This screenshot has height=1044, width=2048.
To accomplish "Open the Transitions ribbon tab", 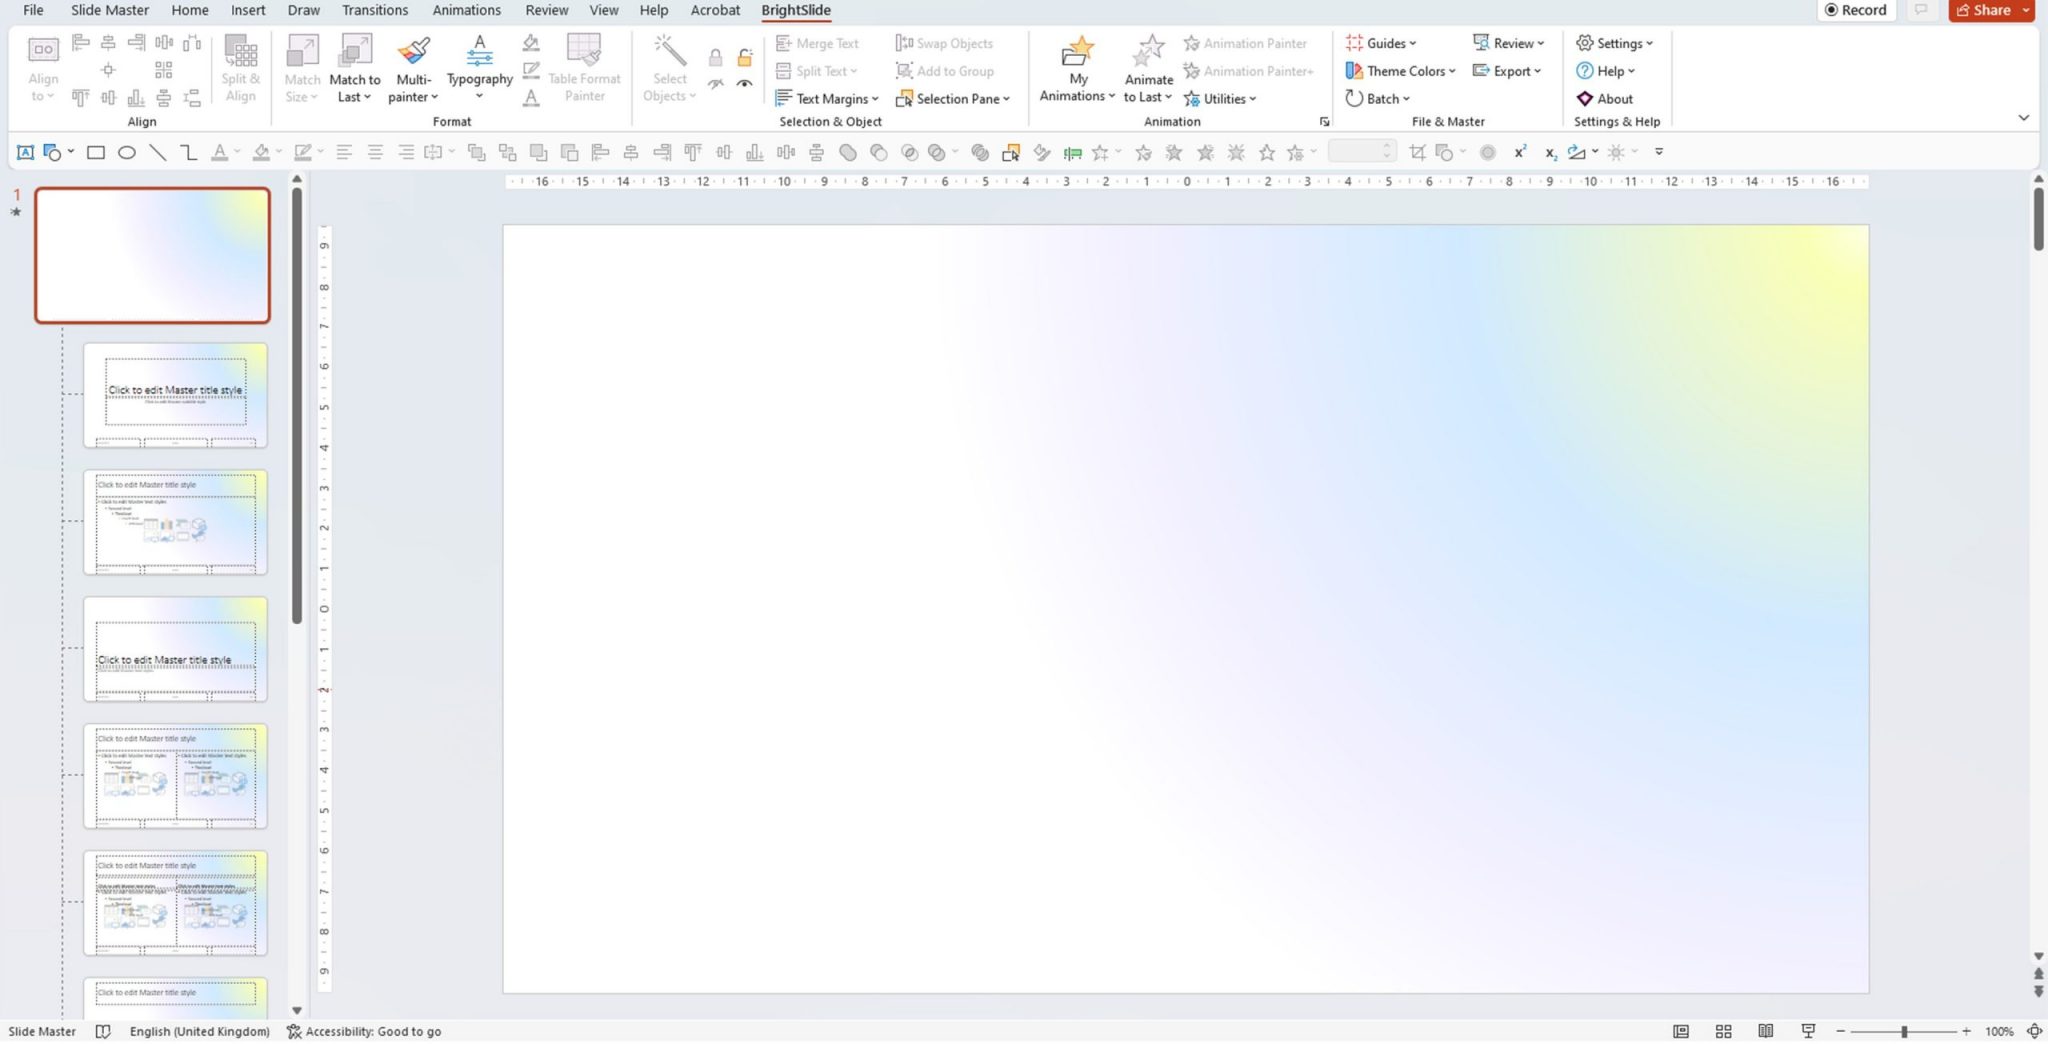I will (375, 10).
